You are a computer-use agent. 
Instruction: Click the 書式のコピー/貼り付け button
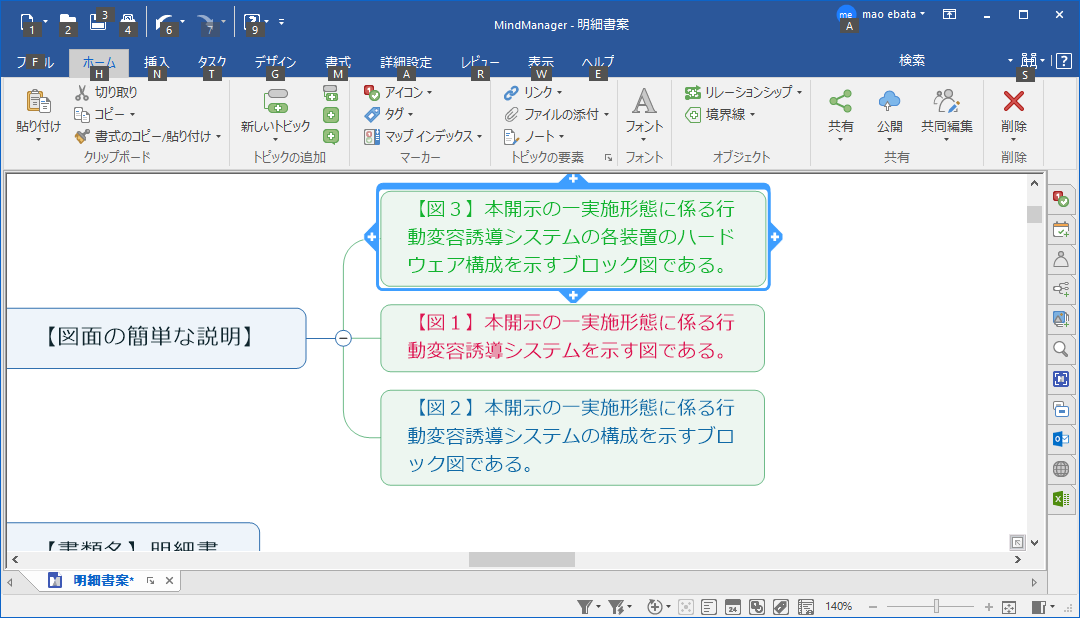point(150,136)
